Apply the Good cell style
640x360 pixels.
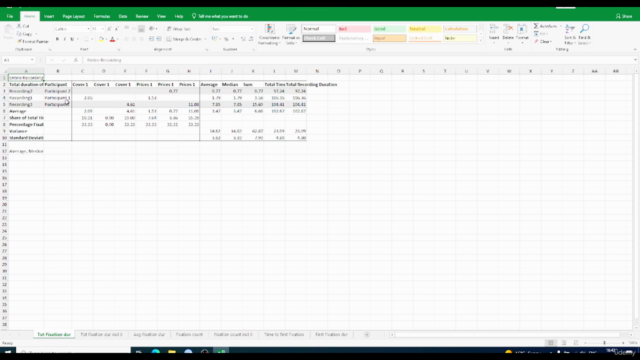tap(389, 29)
